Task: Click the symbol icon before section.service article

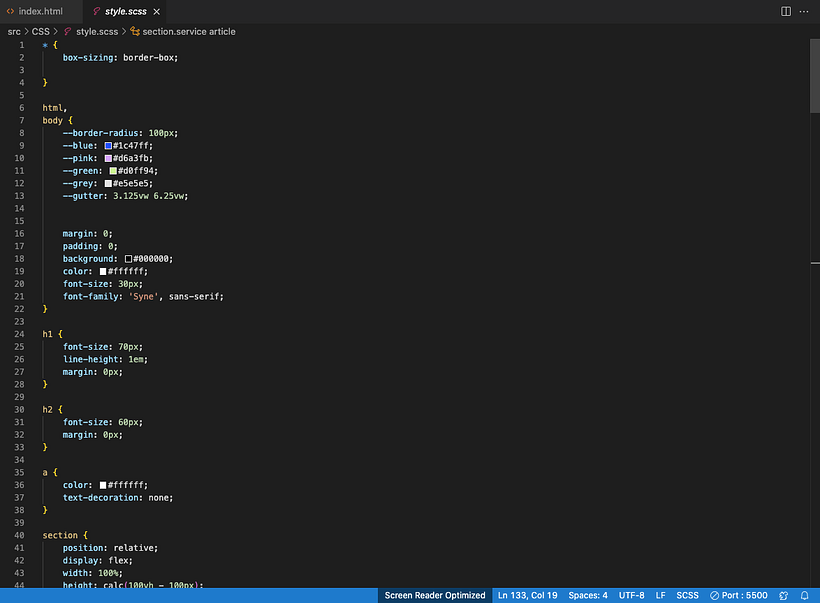Action: point(135,31)
